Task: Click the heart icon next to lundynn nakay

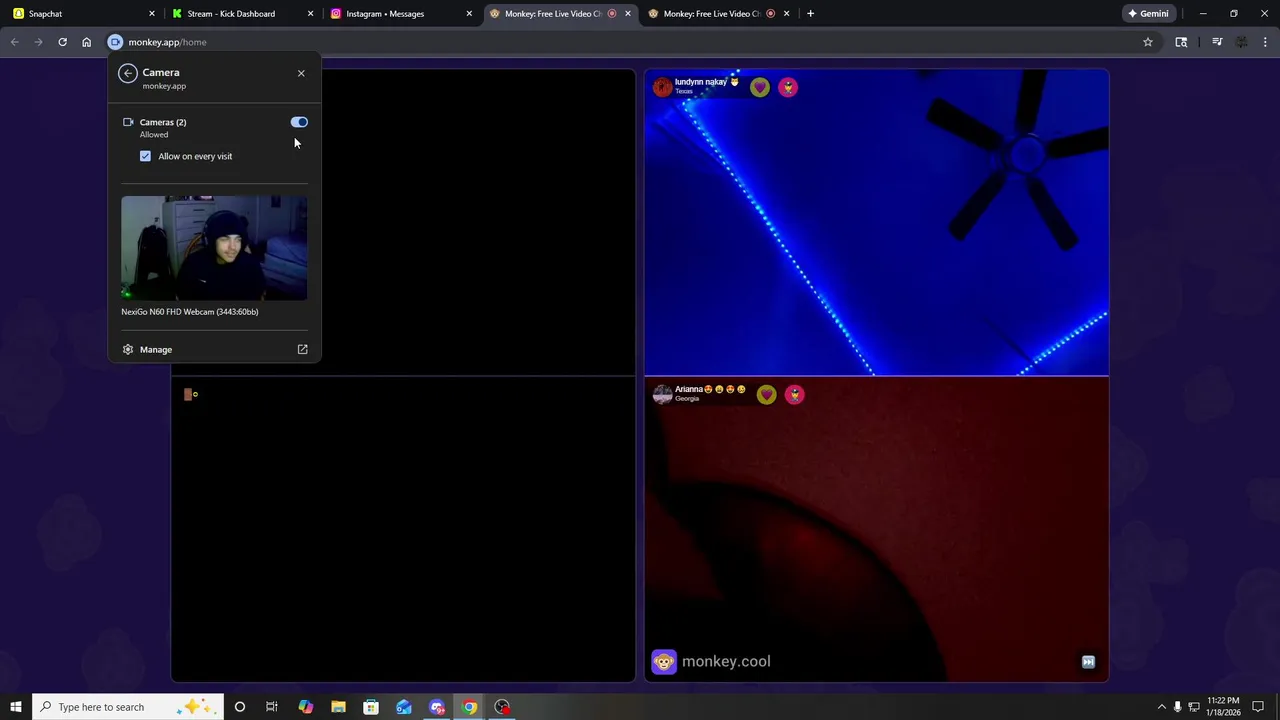Action: click(x=760, y=87)
